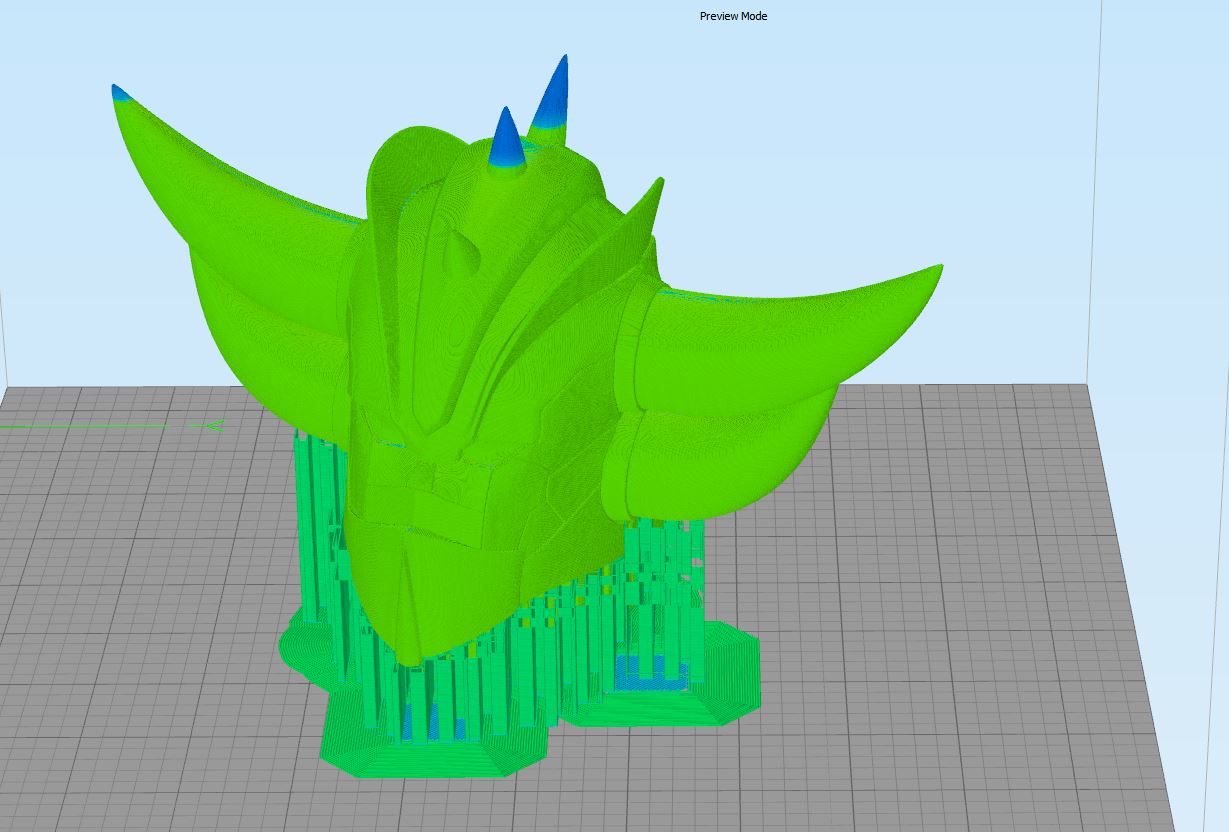Viewport: 1229px width, 832px height.
Task: Click the small green cone on the forehead
Action: point(460,253)
